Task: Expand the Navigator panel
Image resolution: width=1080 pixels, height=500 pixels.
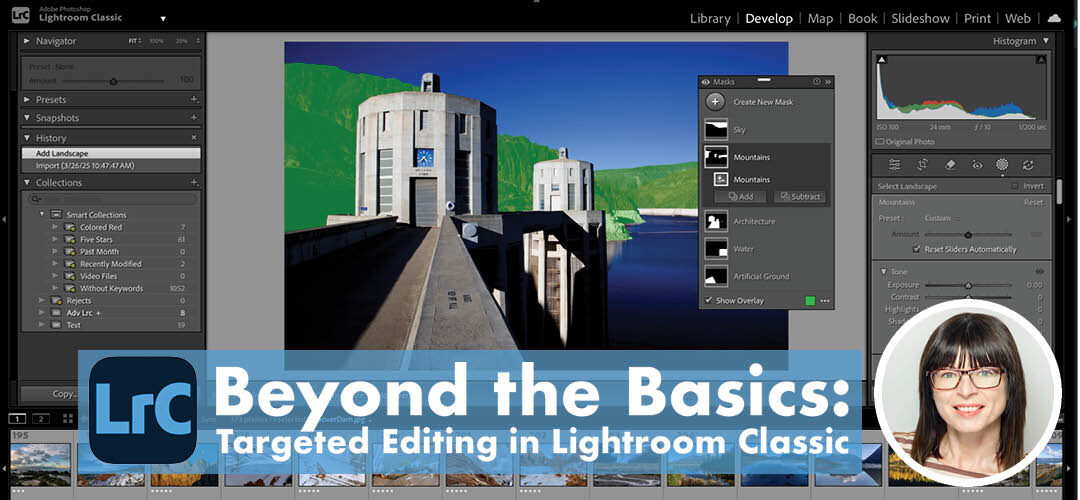Action: tap(28, 41)
